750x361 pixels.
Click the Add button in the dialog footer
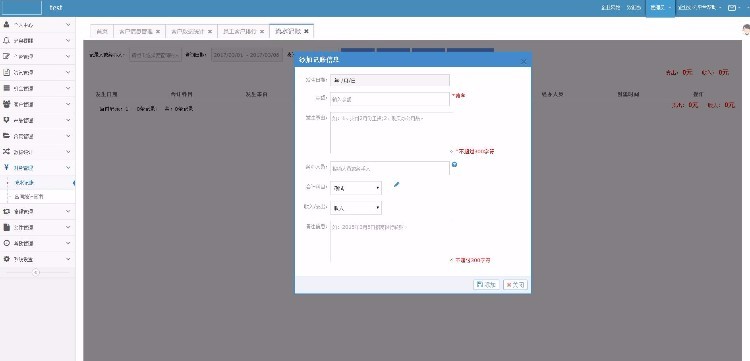point(486,284)
